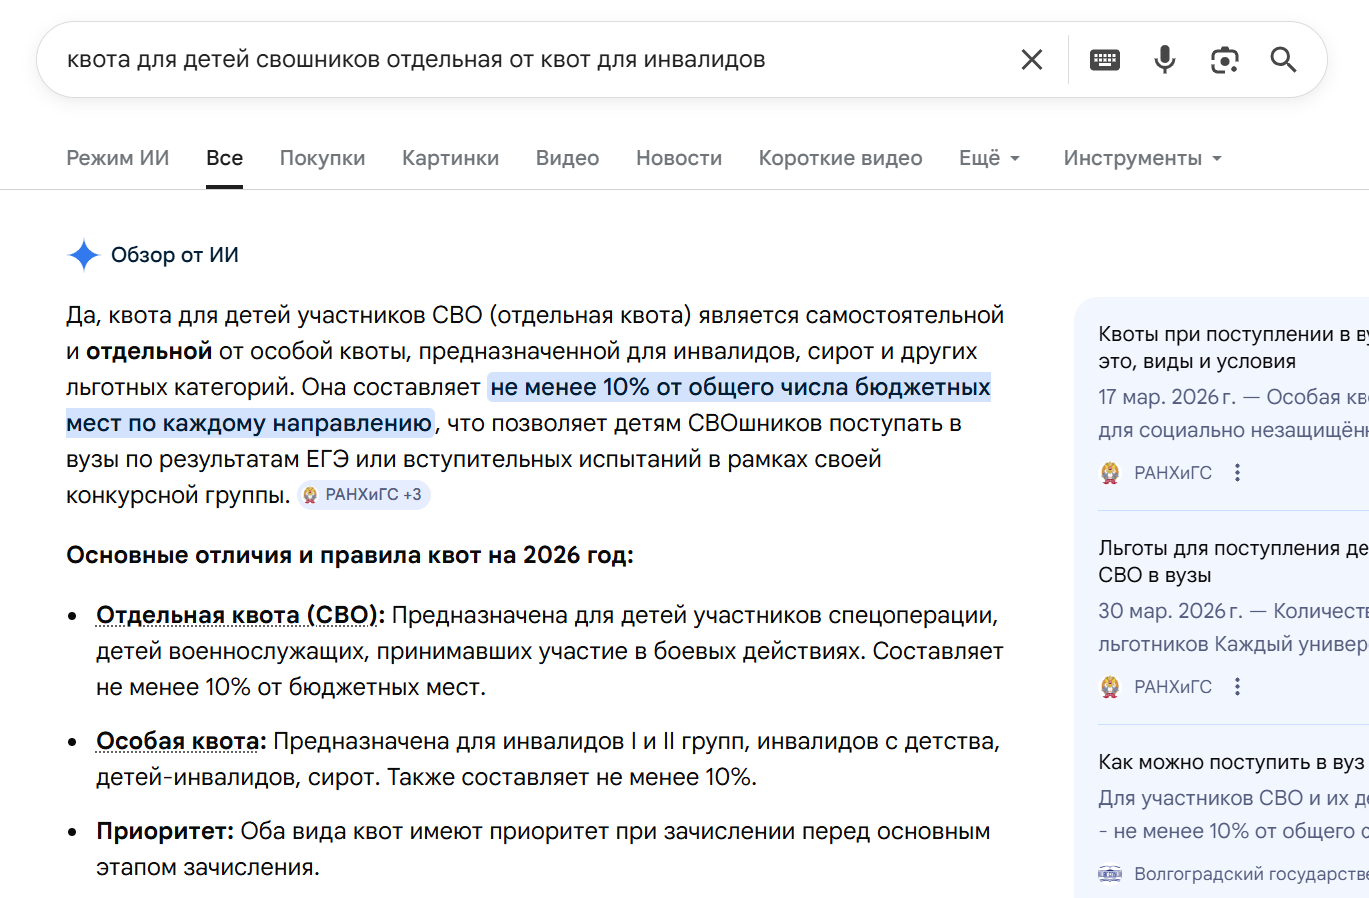Screen dimensions: 1369x898
Task: Open the virtual keyboard icon
Action: click(1105, 60)
